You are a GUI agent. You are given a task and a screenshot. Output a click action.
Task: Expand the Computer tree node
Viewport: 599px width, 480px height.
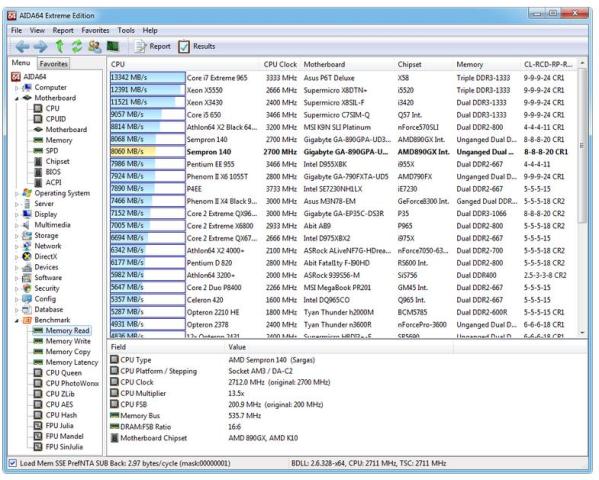click(16, 88)
